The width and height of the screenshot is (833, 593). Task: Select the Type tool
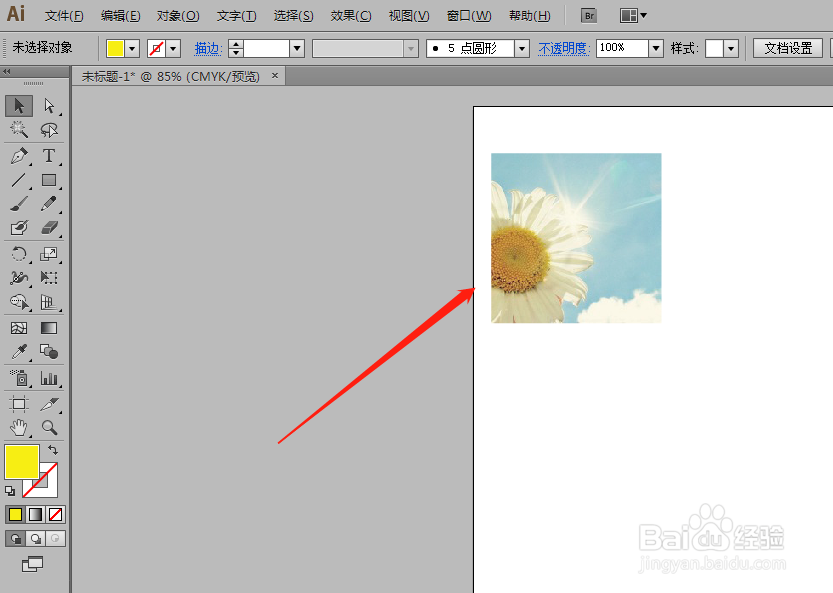click(49, 156)
